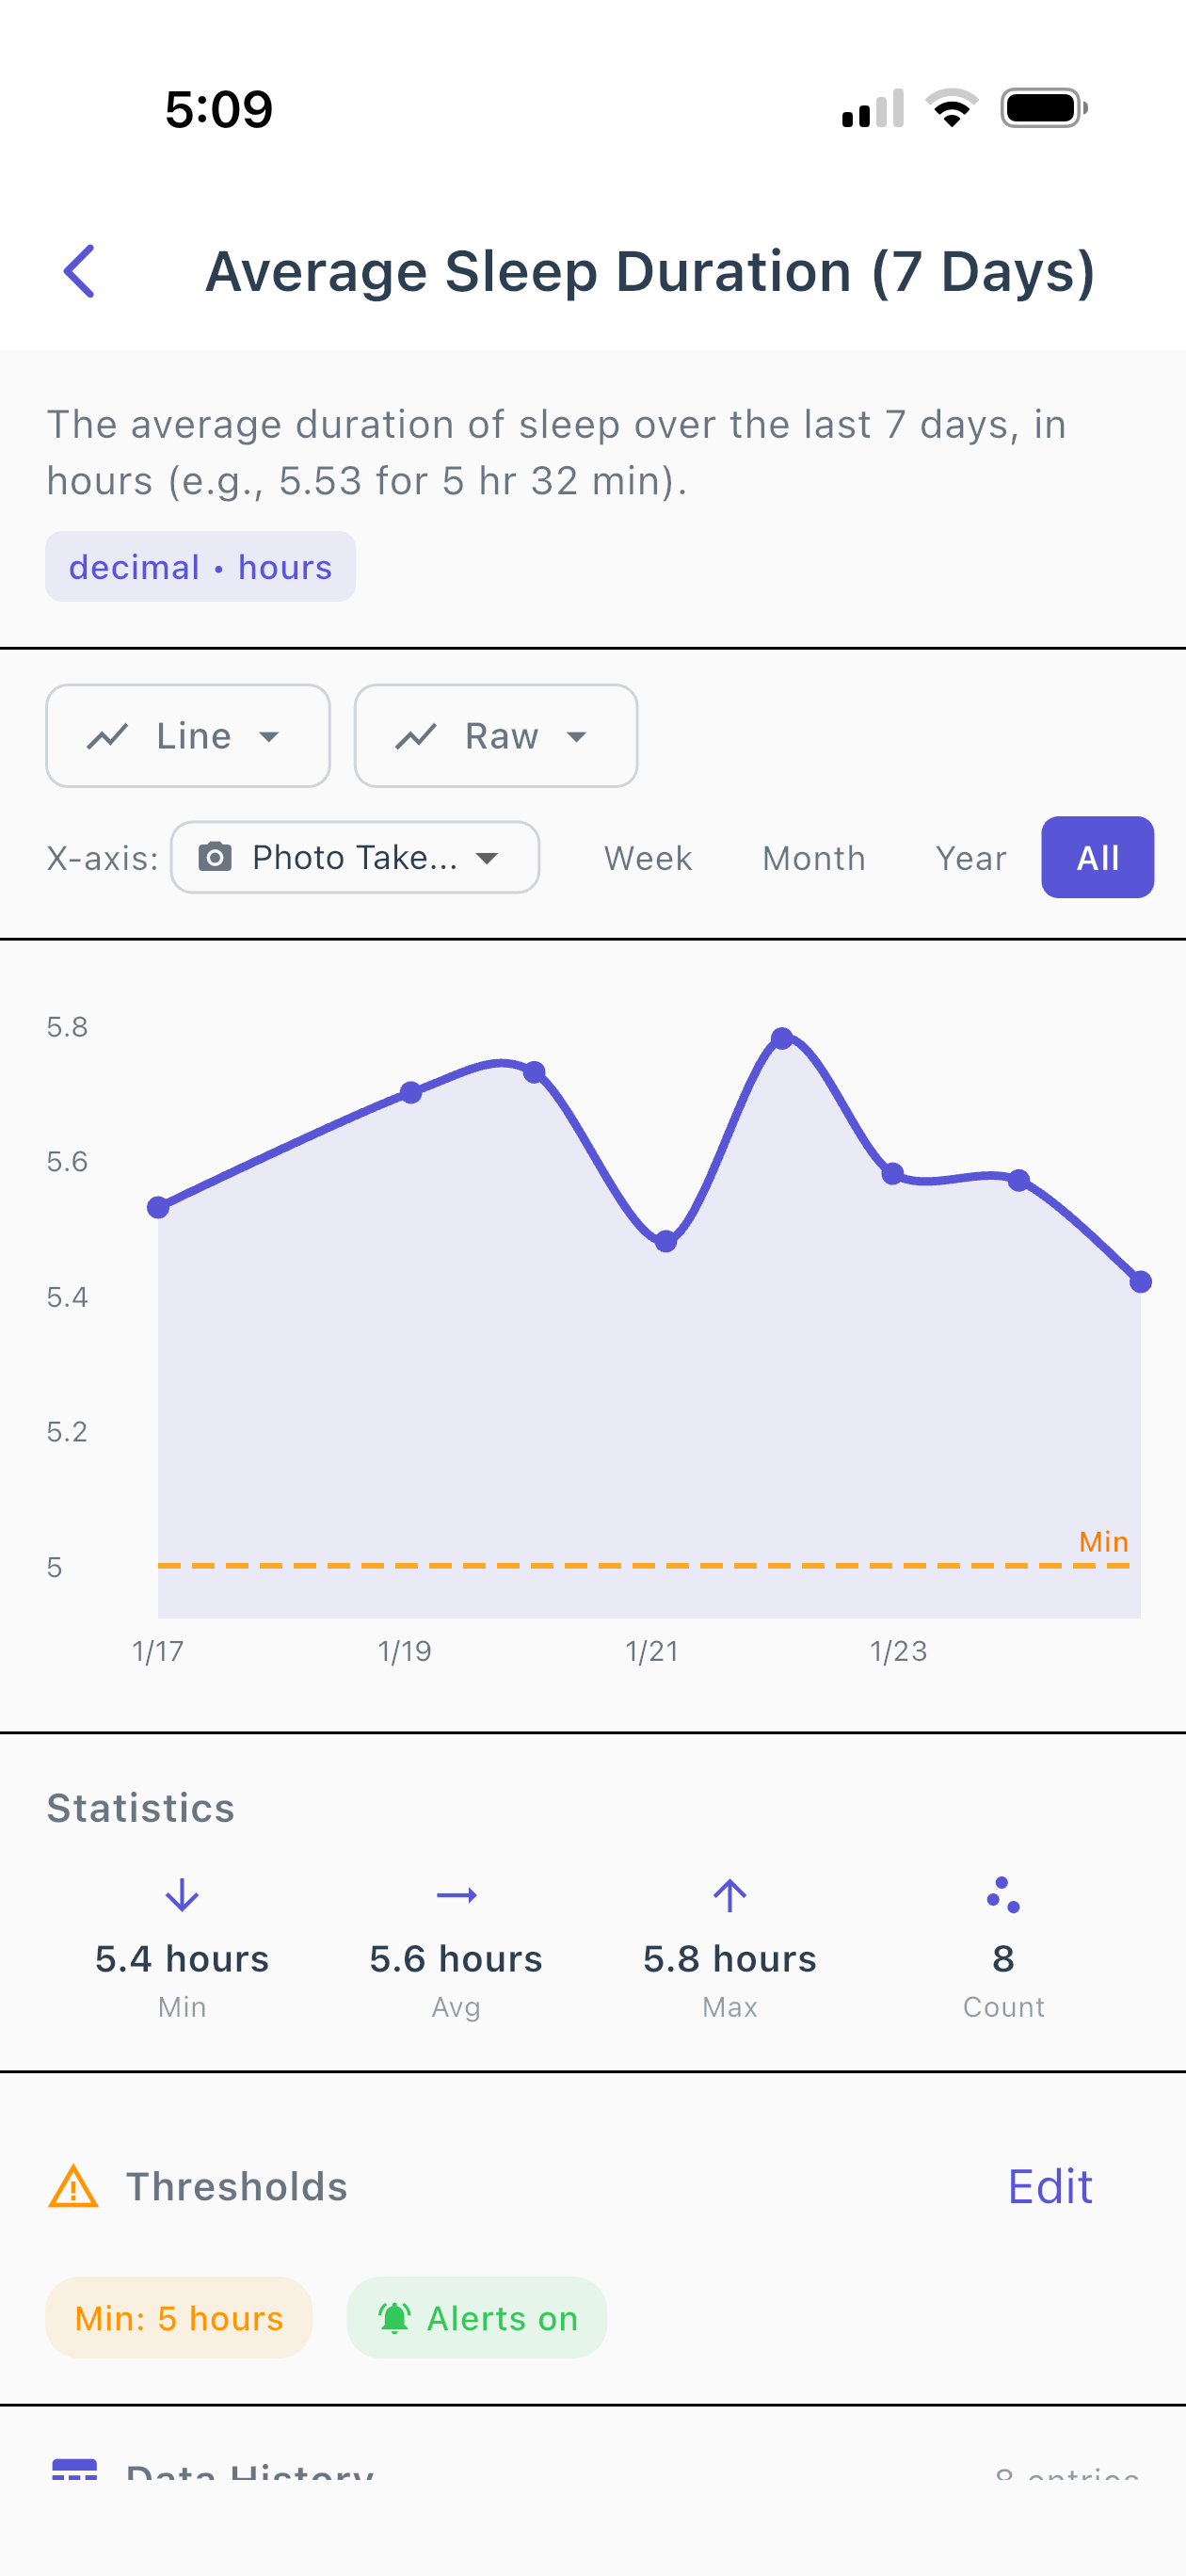Expand the Raw data mode dropdown
Viewport: 1186px width, 2576px height.
click(496, 737)
